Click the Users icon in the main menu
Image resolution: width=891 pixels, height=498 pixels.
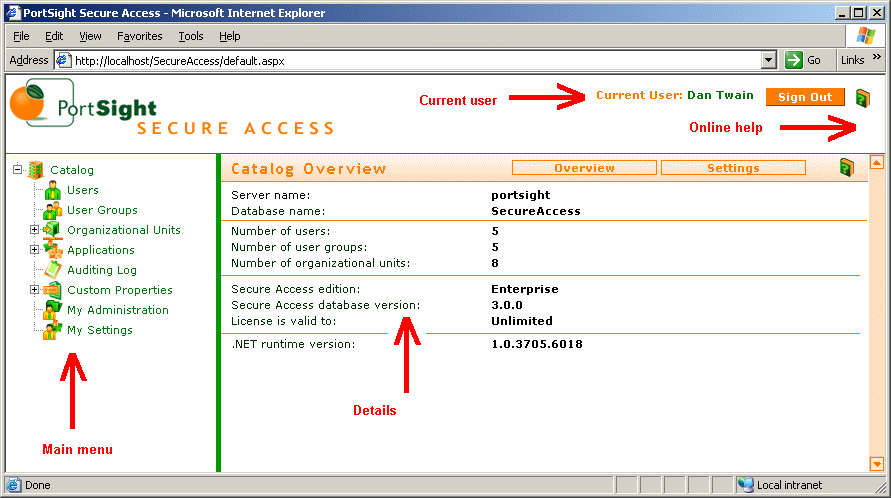(x=53, y=190)
